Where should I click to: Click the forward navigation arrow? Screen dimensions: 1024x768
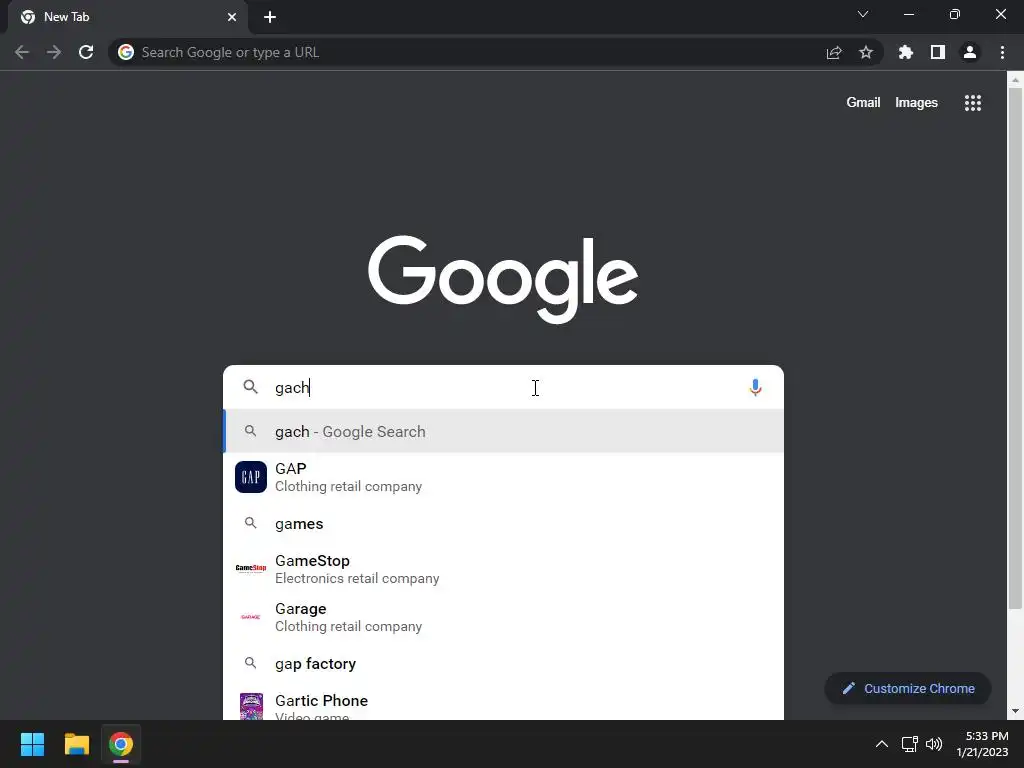pos(54,52)
